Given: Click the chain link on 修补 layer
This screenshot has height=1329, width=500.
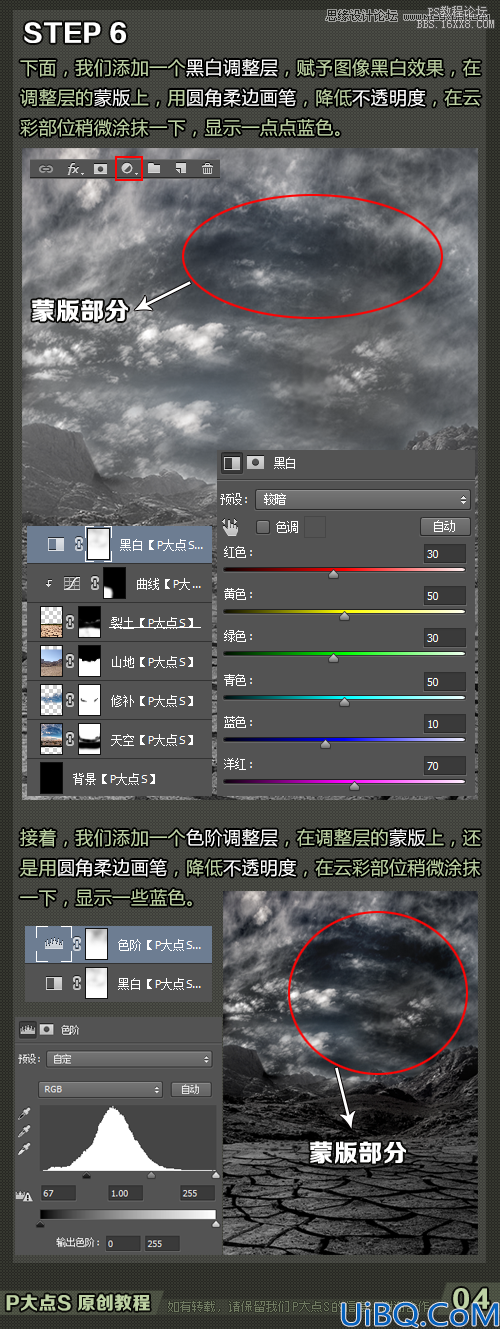Looking at the screenshot, I should (x=70, y=700).
